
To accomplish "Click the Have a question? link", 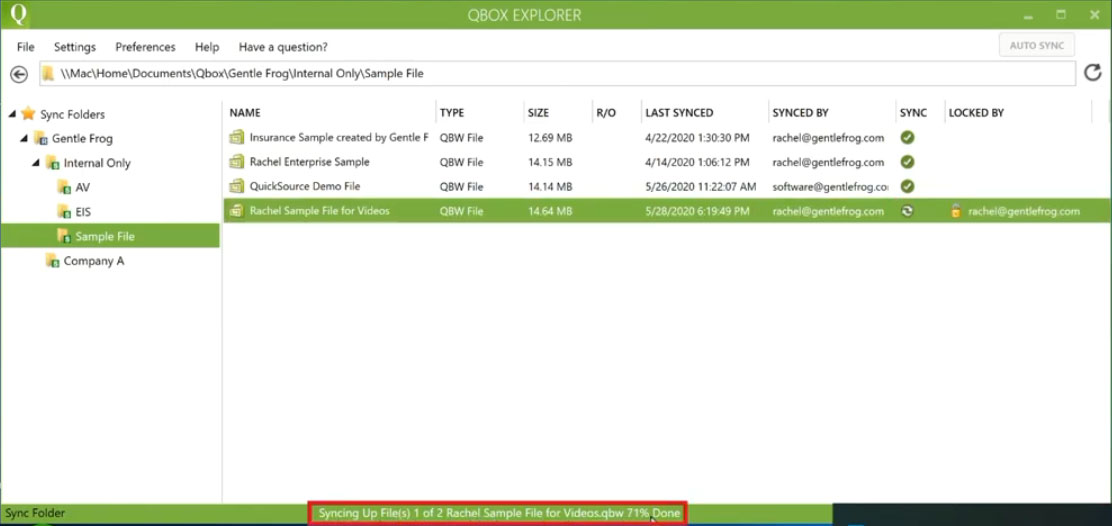I will click(x=283, y=47).
